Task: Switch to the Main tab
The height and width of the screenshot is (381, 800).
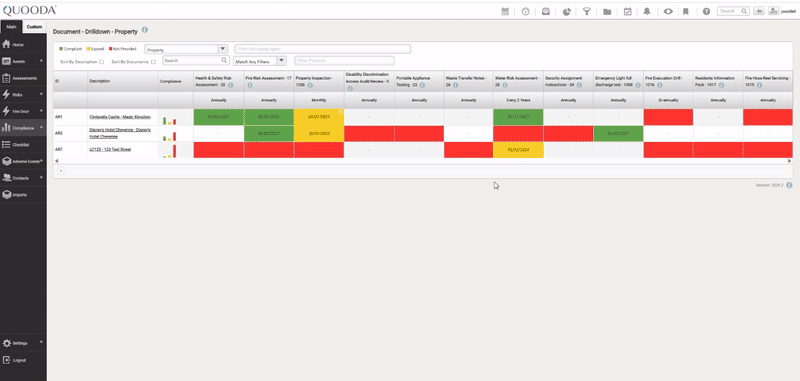Action: pos(12,27)
